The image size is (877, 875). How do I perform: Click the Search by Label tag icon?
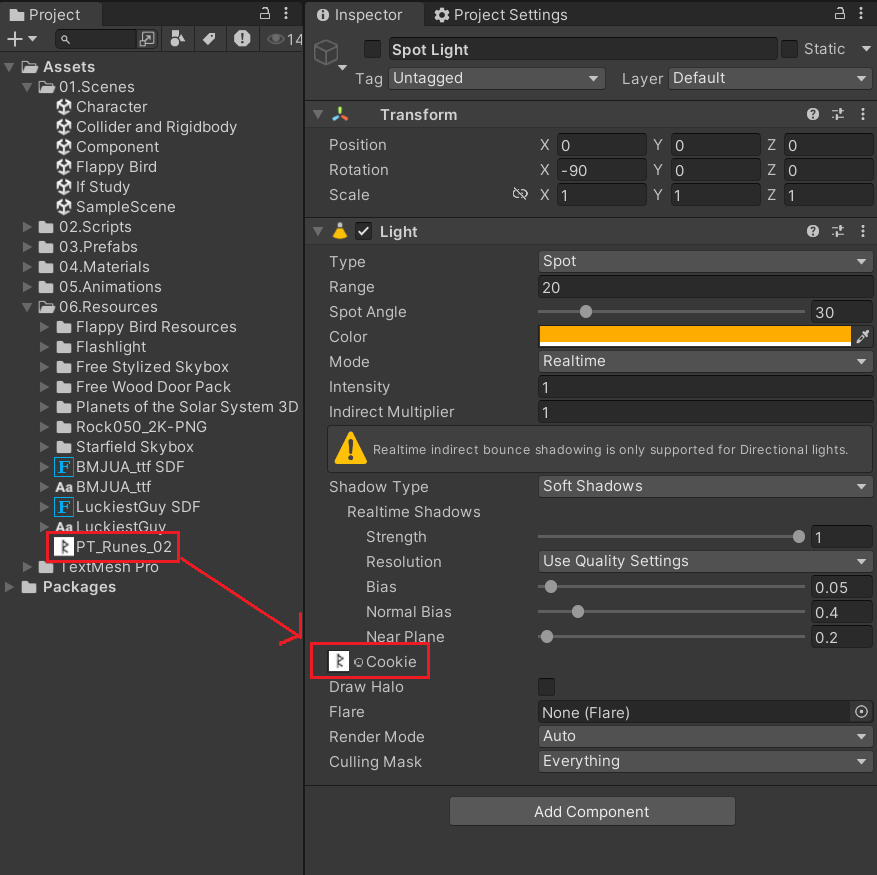click(209, 39)
